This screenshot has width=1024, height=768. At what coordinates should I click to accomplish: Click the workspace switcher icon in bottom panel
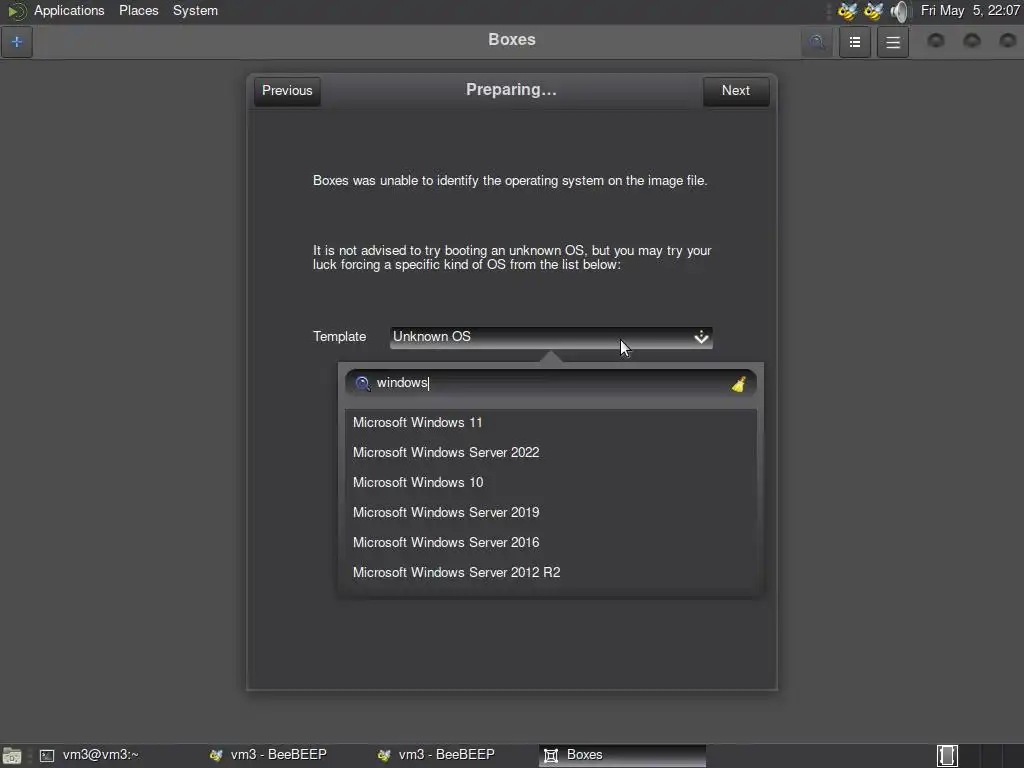(947, 756)
